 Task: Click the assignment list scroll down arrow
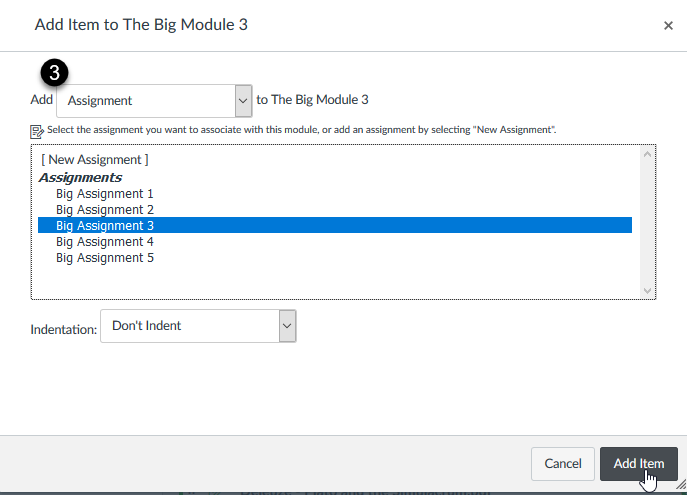[647, 290]
